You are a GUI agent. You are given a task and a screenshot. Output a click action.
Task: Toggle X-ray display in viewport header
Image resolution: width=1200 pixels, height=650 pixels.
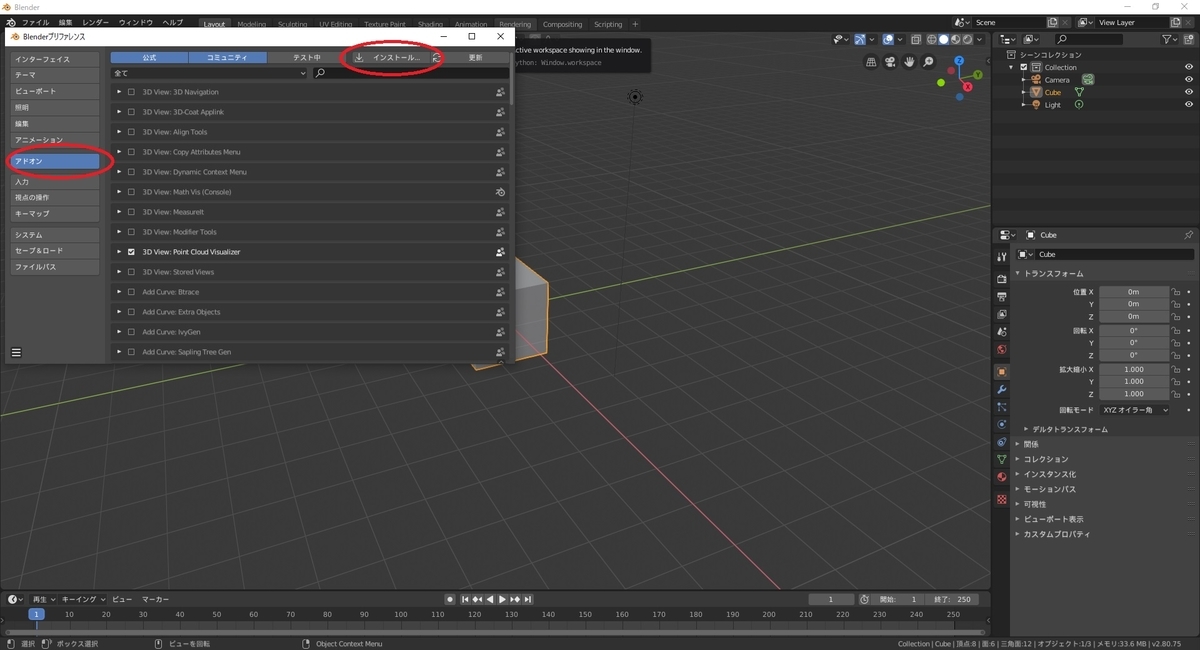(915, 39)
